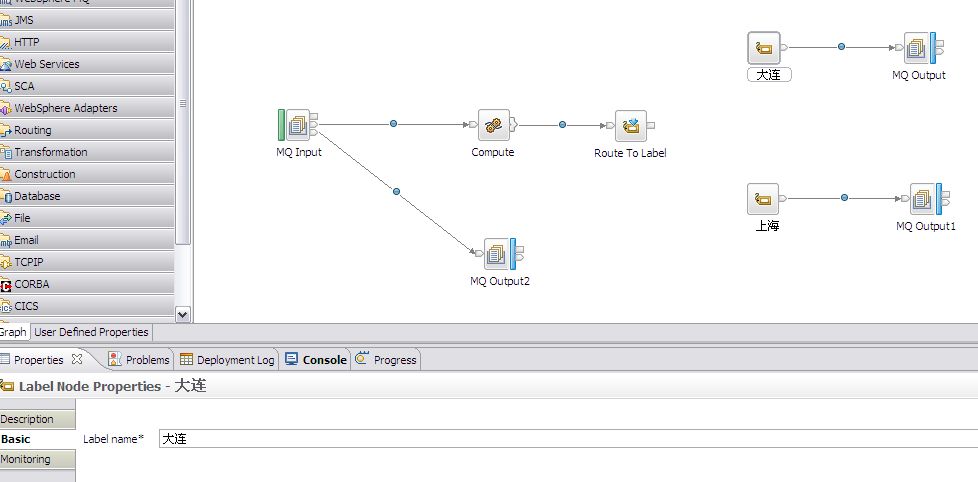Expand the SCA palette drawer
The image size is (978, 482).
pos(87,86)
